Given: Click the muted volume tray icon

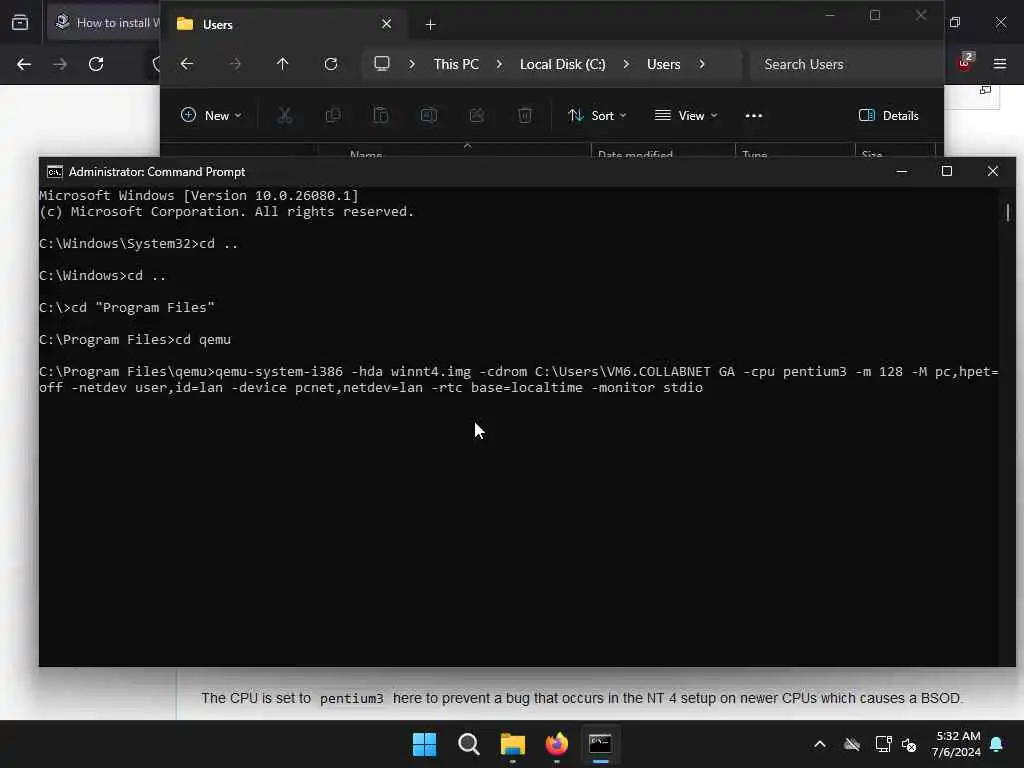Looking at the screenshot, I should tap(909, 744).
